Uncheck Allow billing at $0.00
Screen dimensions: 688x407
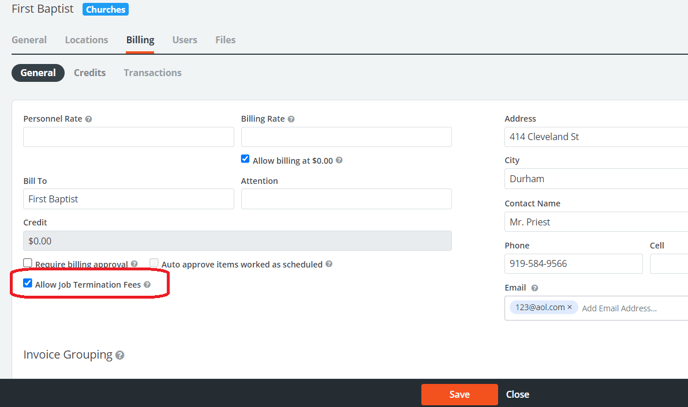[245, 159]
